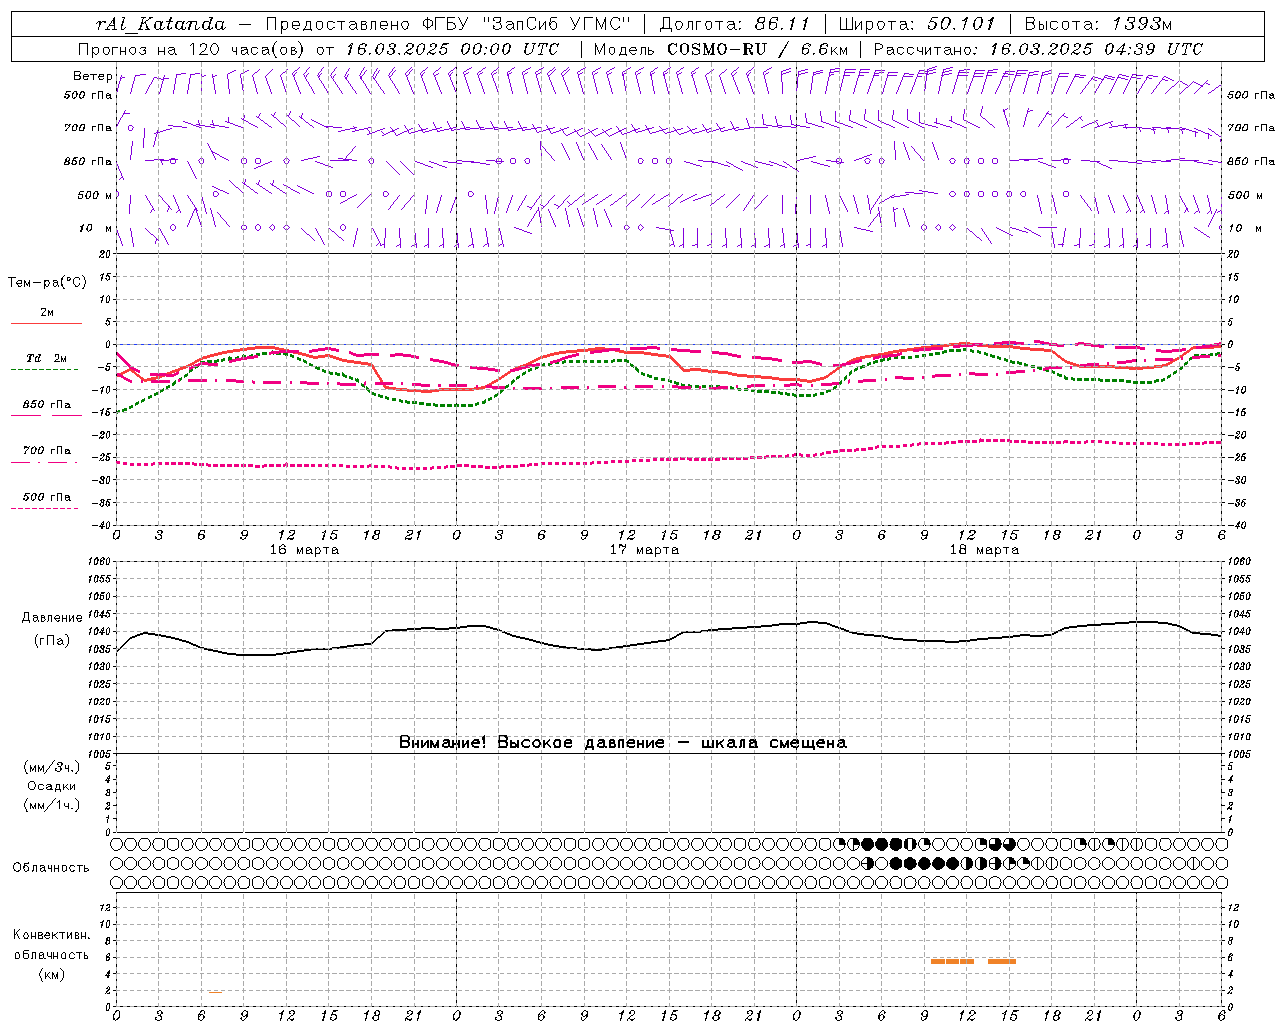Image resolution: width=1280 pixels, height=1024 pixels.
Task: Click the '(мм/1ч.)' precipitation unit label
Action: [x=52, y=805]
